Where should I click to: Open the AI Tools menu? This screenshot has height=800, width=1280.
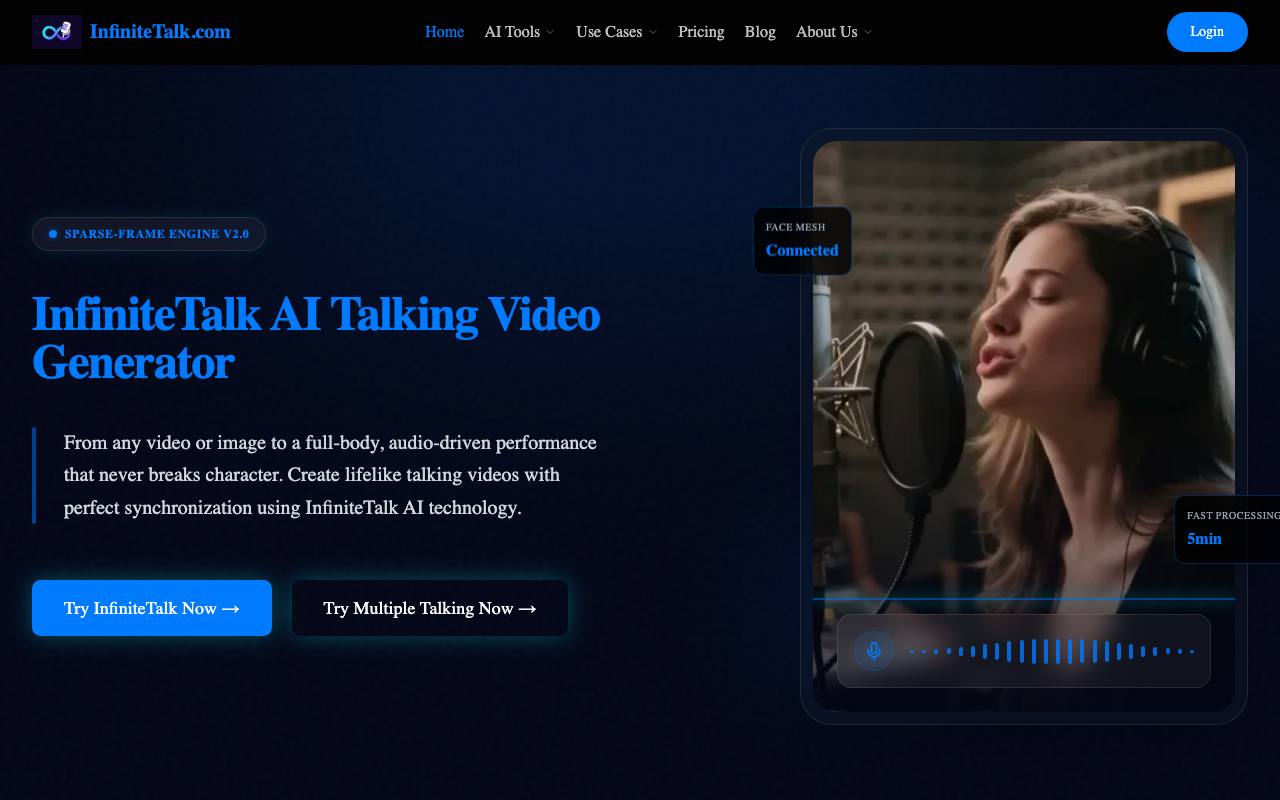pos(512,32)
